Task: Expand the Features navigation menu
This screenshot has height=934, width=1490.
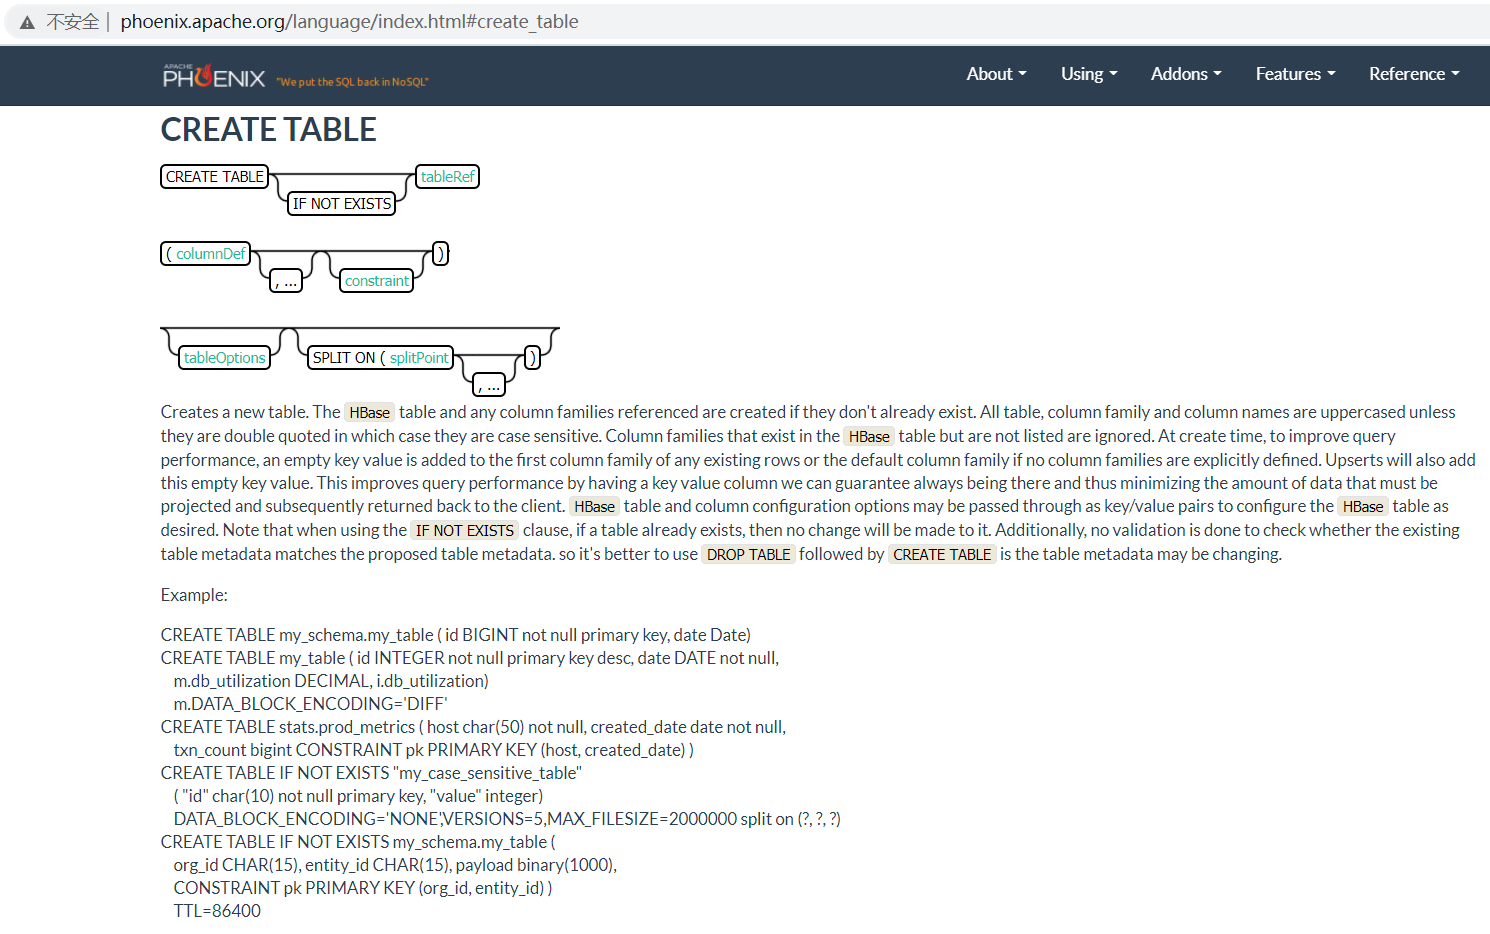Action: point(1295,74)
